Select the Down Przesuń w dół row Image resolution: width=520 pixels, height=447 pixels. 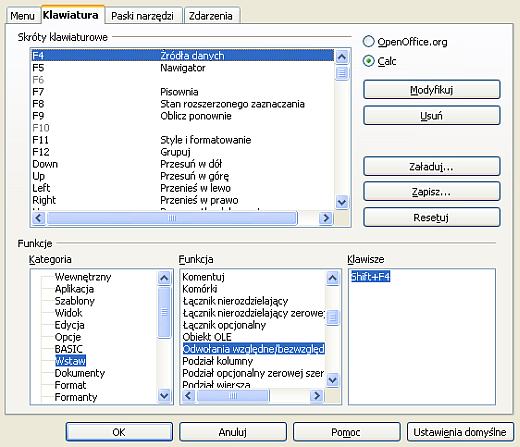coord(183,164)
